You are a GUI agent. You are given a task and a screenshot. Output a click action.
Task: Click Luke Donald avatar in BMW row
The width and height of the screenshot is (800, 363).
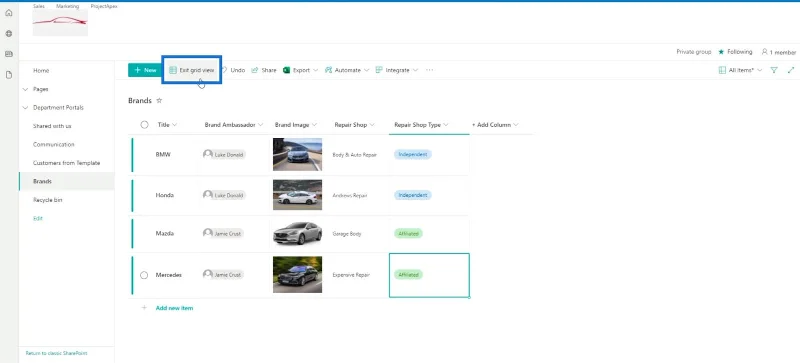(x=208, y=154)
